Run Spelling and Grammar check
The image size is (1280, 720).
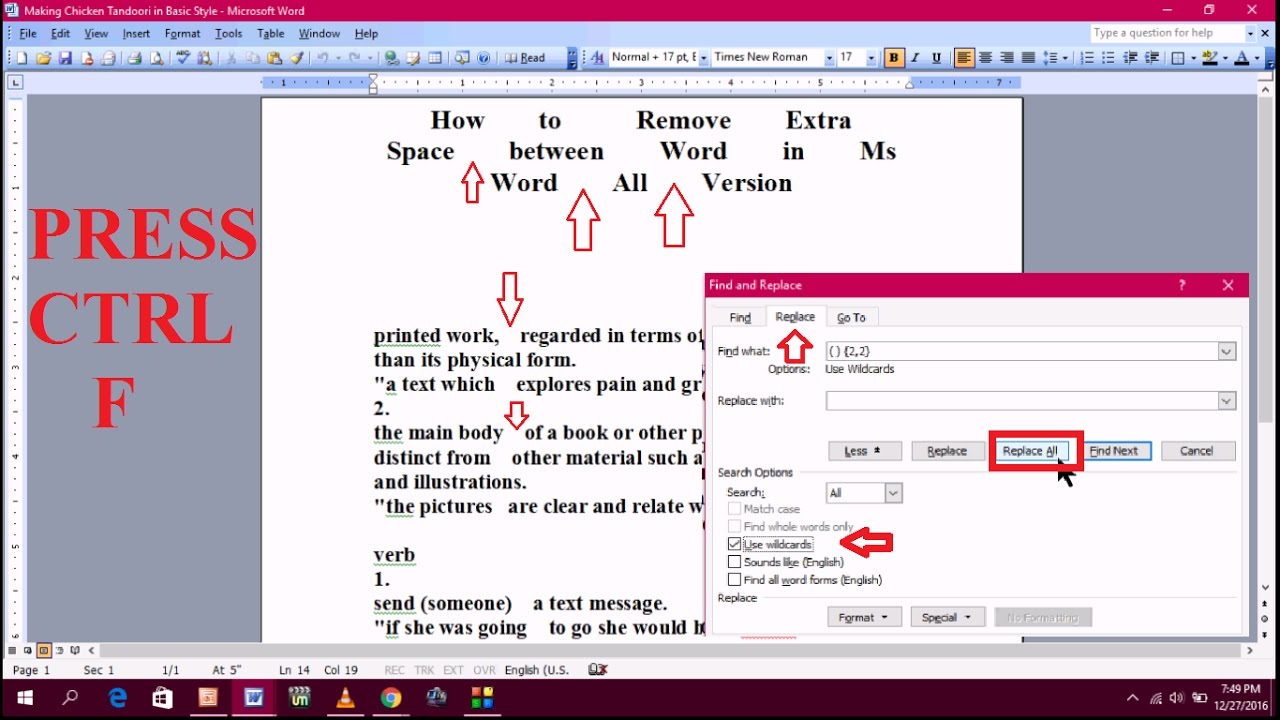point(183,58)
